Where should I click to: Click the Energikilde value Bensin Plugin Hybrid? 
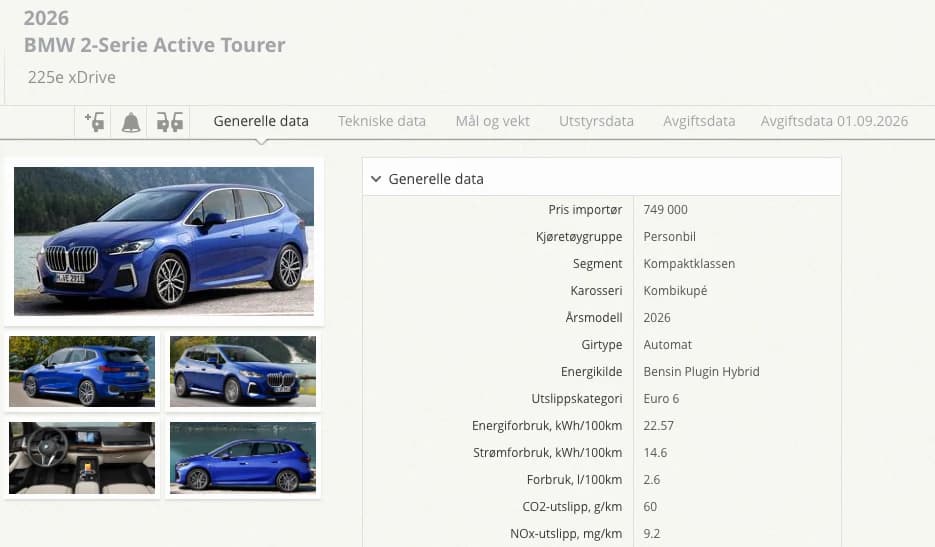tap(701, 372)
